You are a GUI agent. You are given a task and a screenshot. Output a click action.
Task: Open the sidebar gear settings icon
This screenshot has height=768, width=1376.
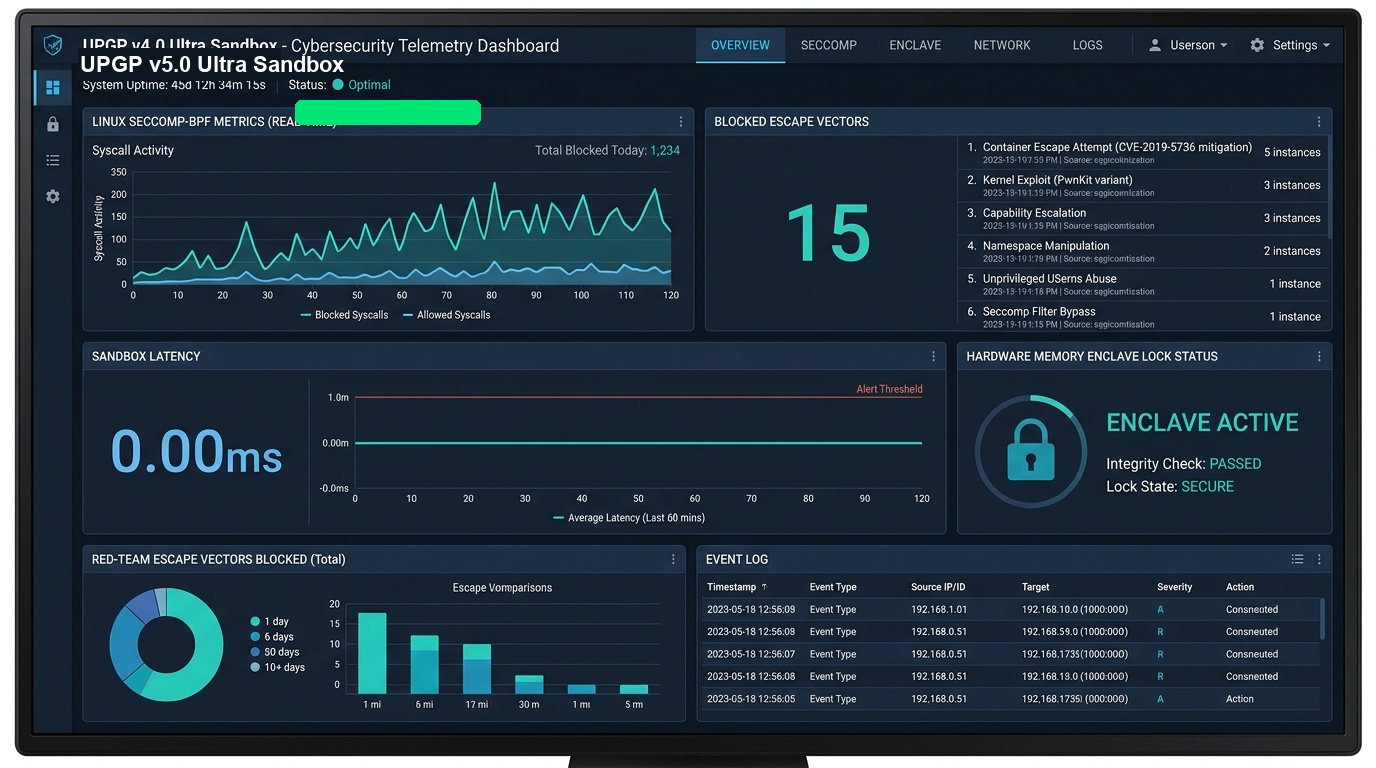[x=53, y=197]
